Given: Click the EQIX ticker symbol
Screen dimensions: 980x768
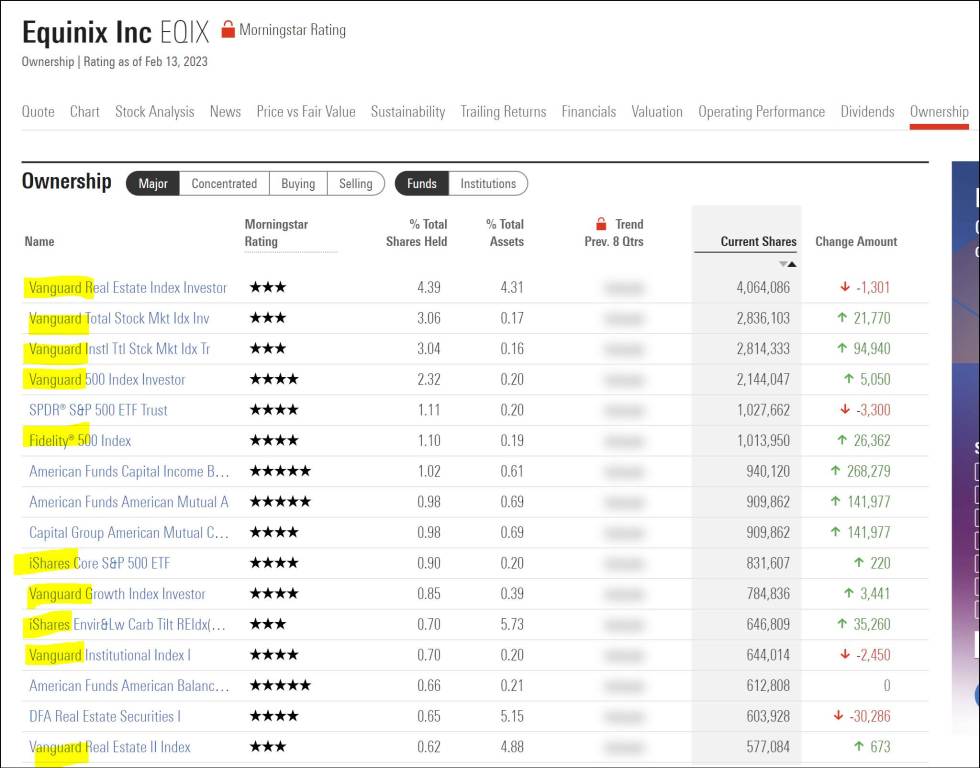Looking at the screenshot, I should pyautogui.click(x=184, y=32).
